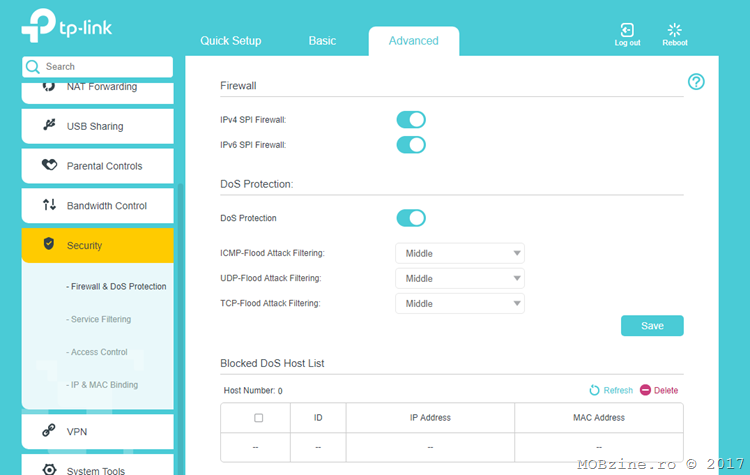Expand UDP-Flood Attack Filtering dropdown
The image size is (750, 475).
[459, 278]
